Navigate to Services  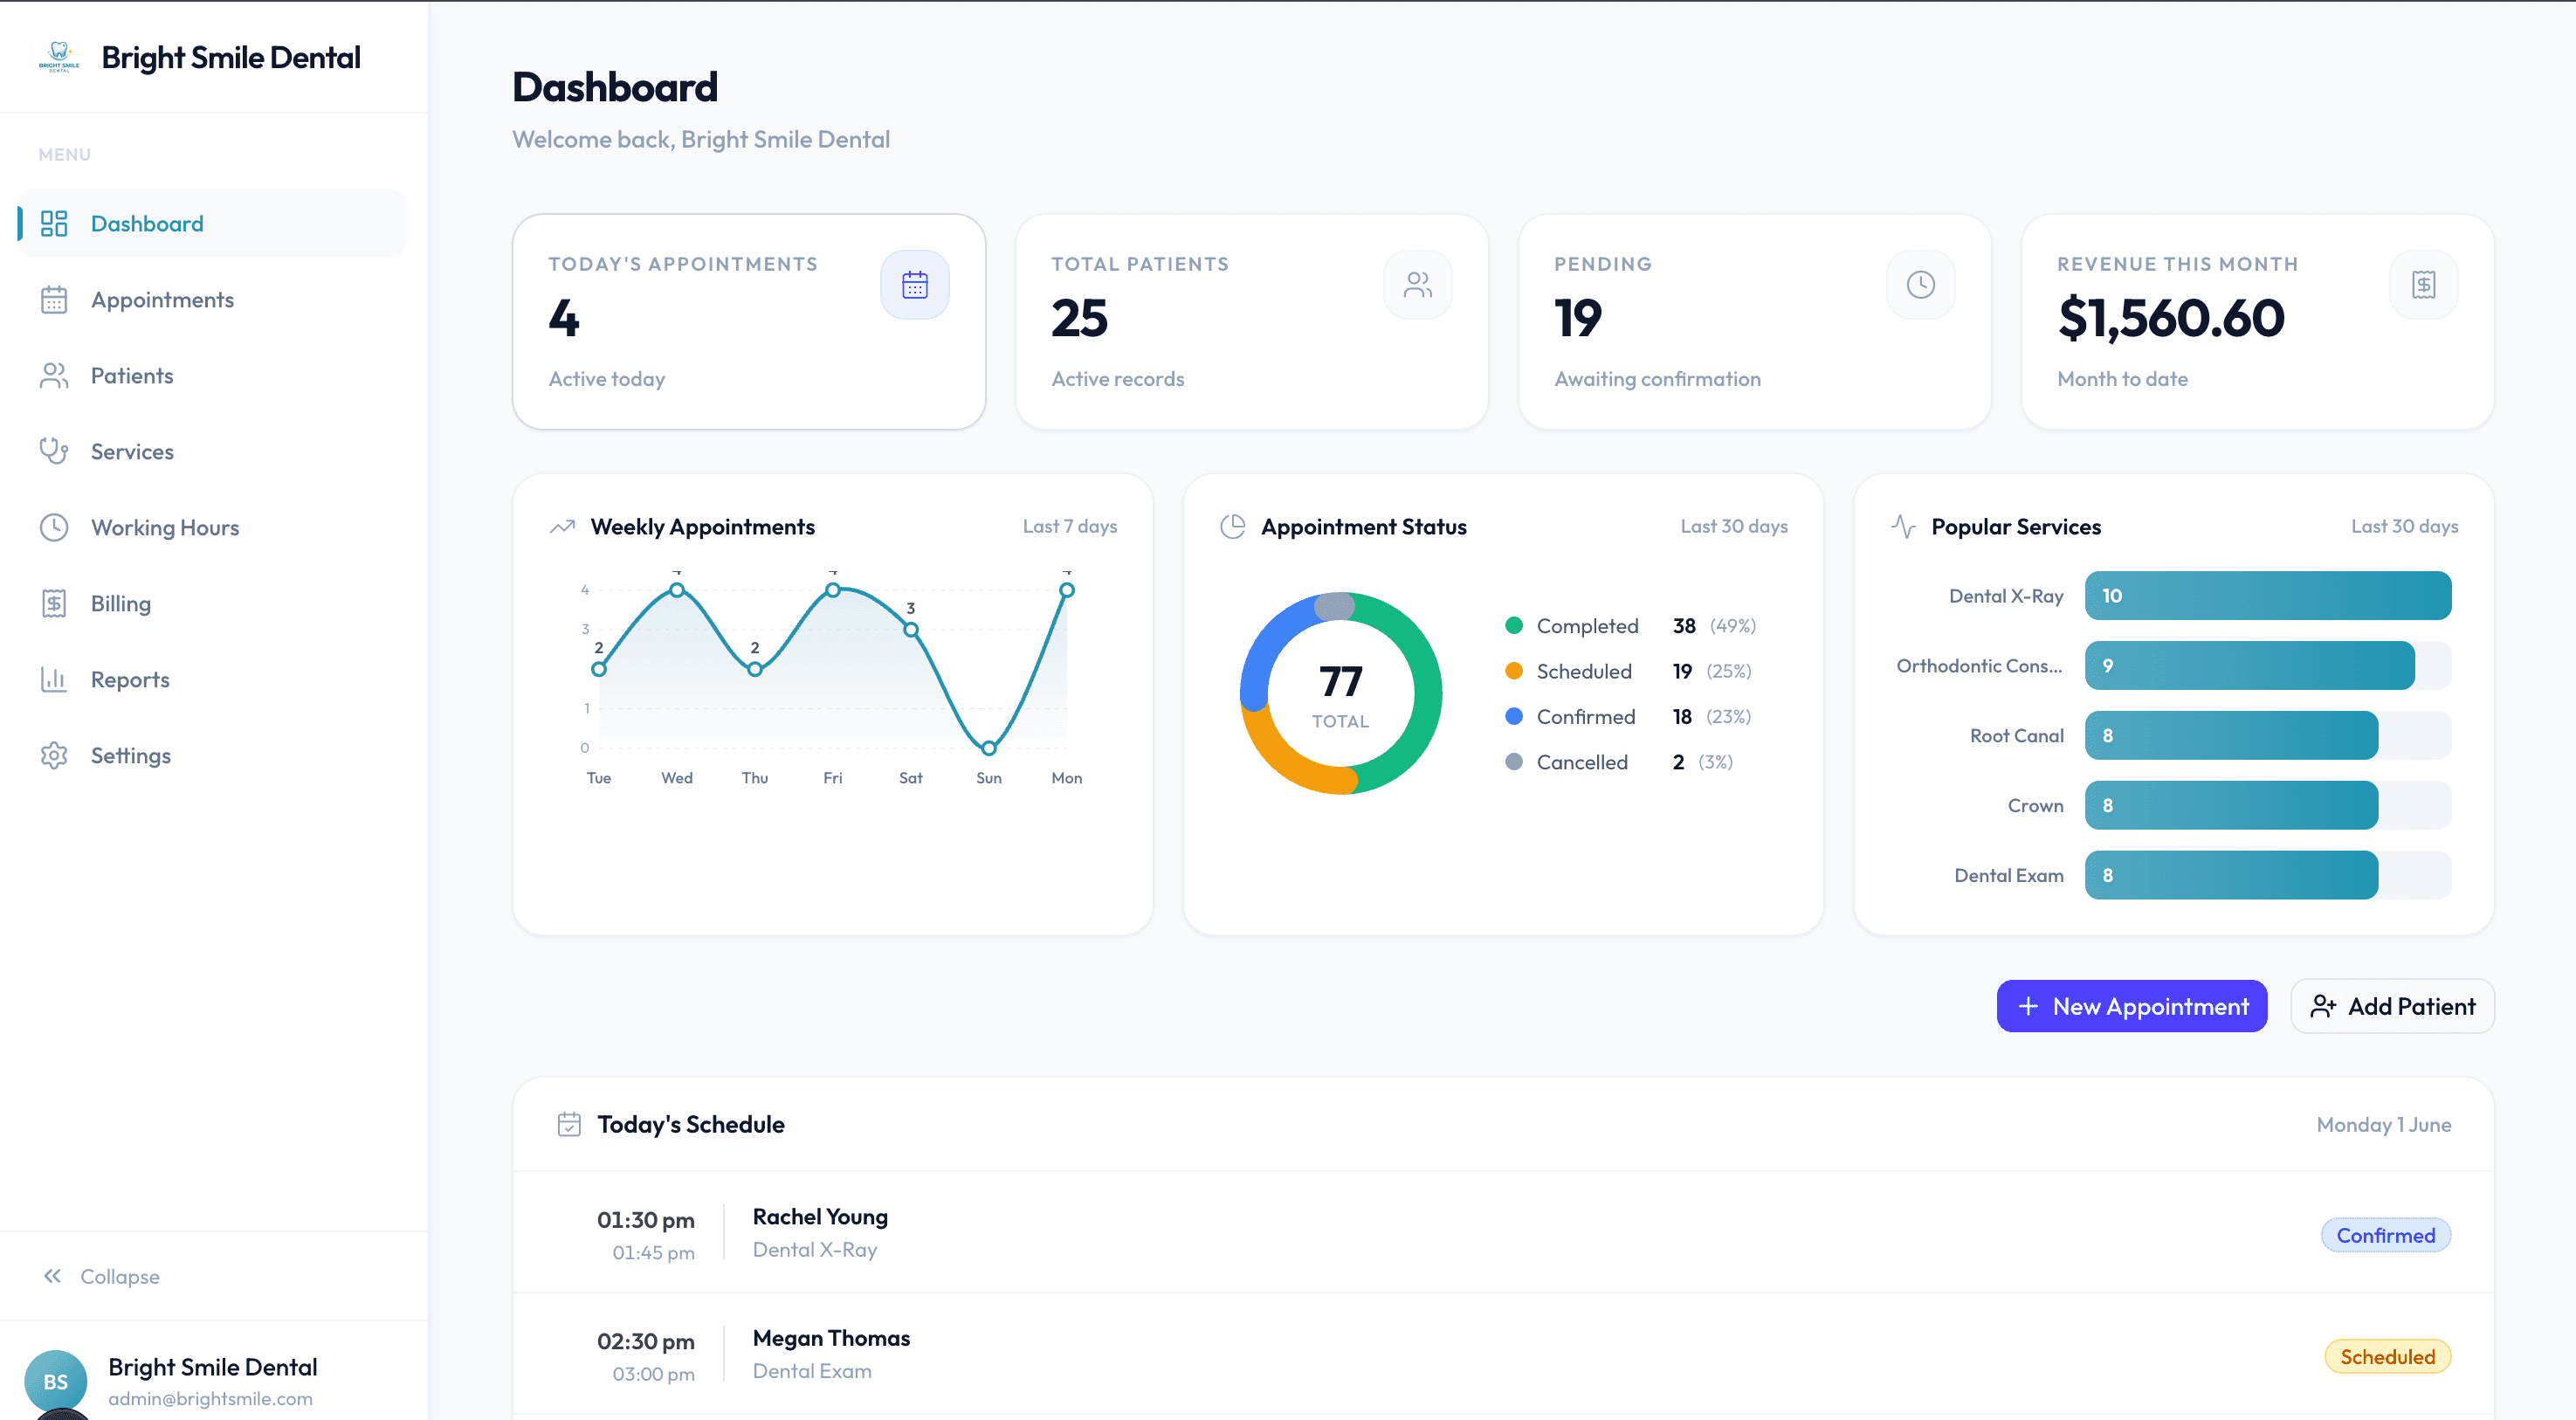(212, 451)
